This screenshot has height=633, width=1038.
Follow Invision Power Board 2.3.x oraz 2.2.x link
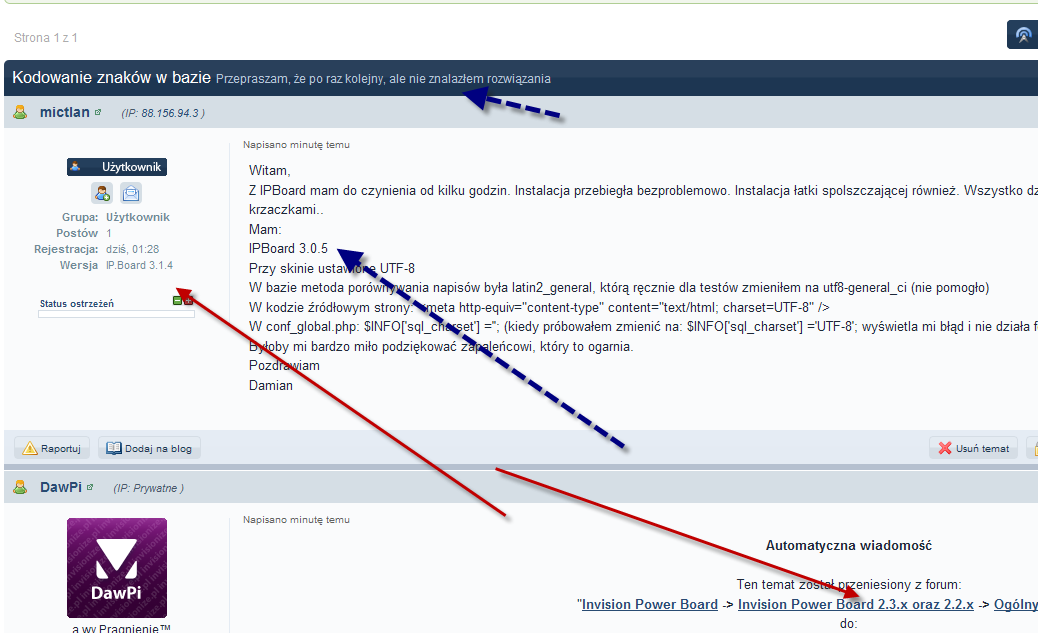point(855,604)
